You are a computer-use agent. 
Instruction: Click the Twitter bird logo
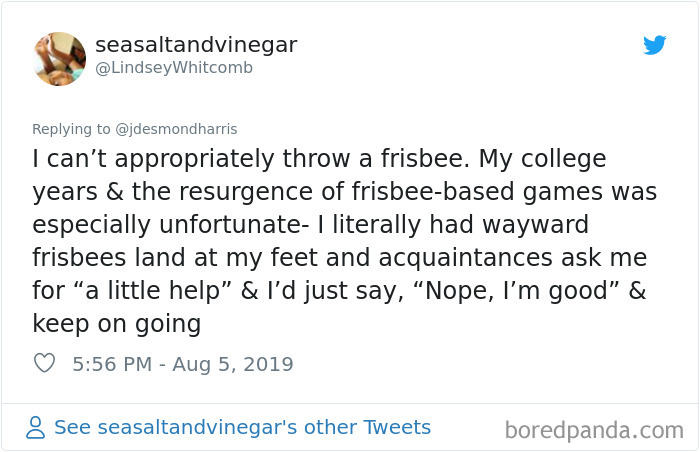pos(654,45)
